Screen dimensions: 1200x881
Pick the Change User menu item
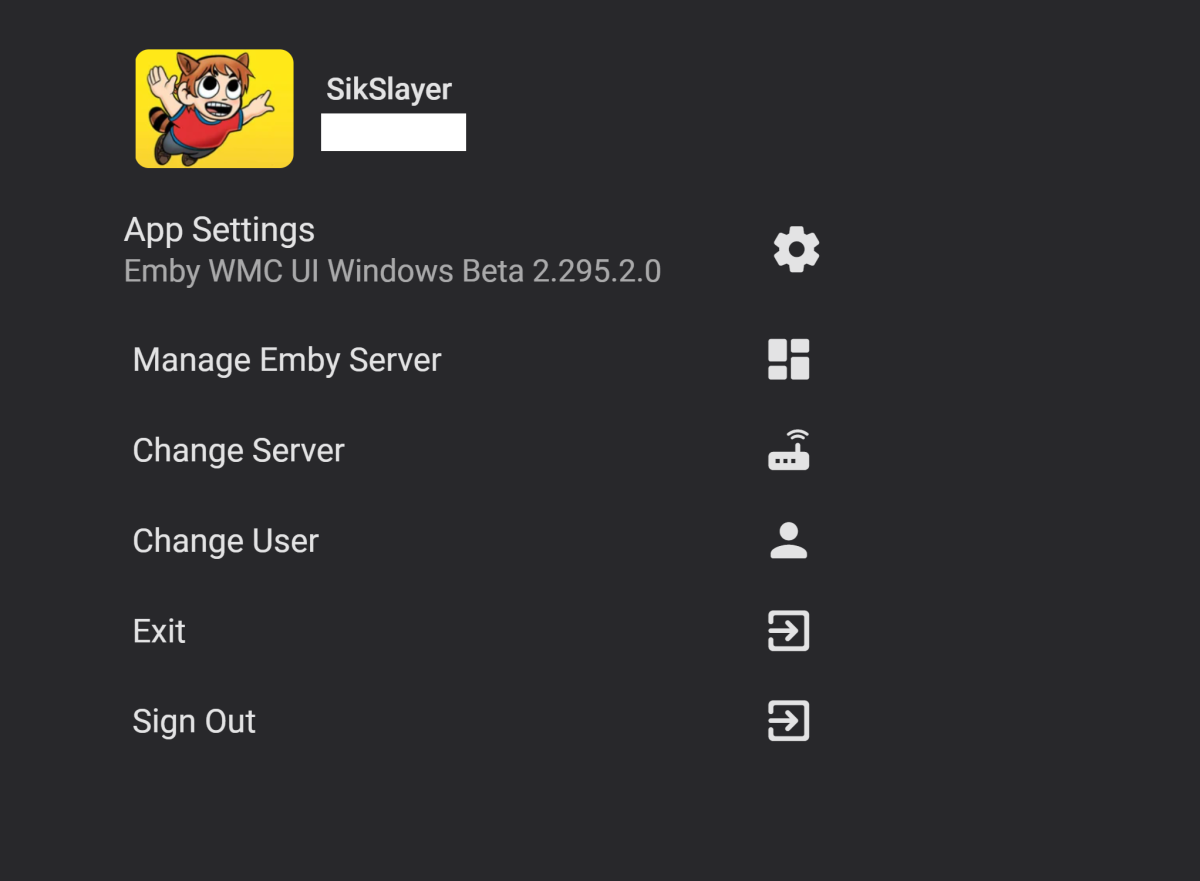(225, 541)
